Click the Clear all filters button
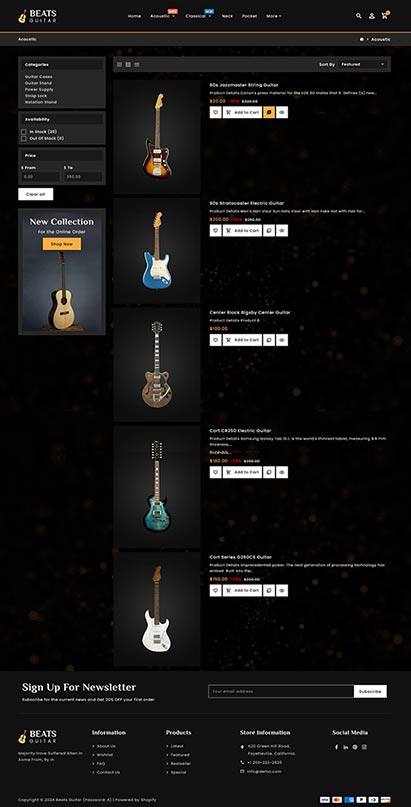411x807 pixels. tap(35, 194)
